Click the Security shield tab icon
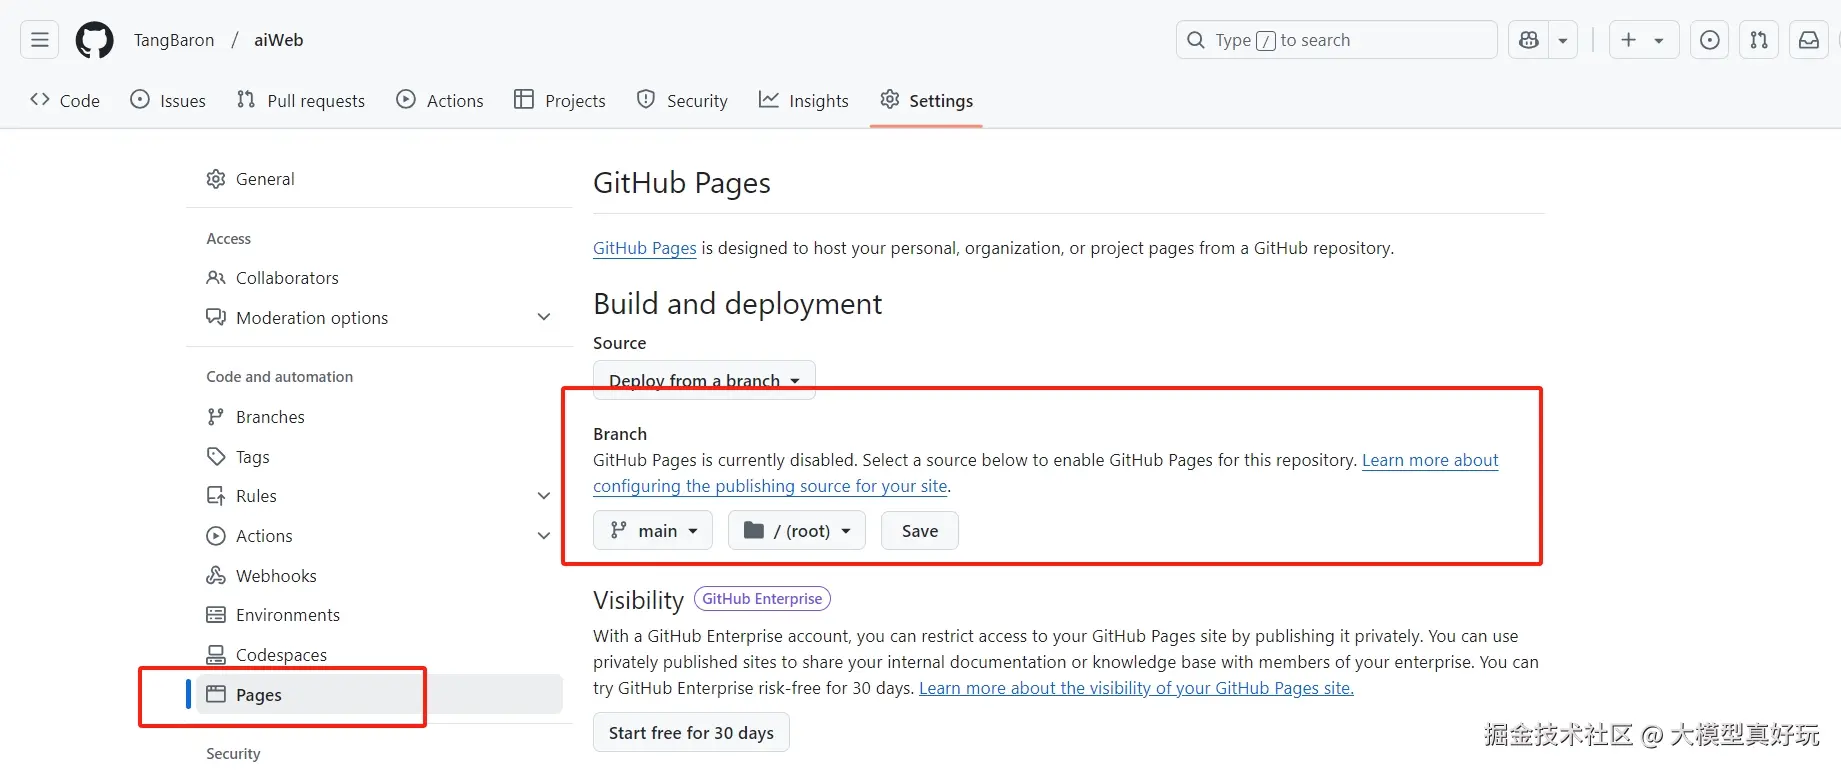Image resolution: width=1841 pixels, height=770 pixels. pos(646,99)
